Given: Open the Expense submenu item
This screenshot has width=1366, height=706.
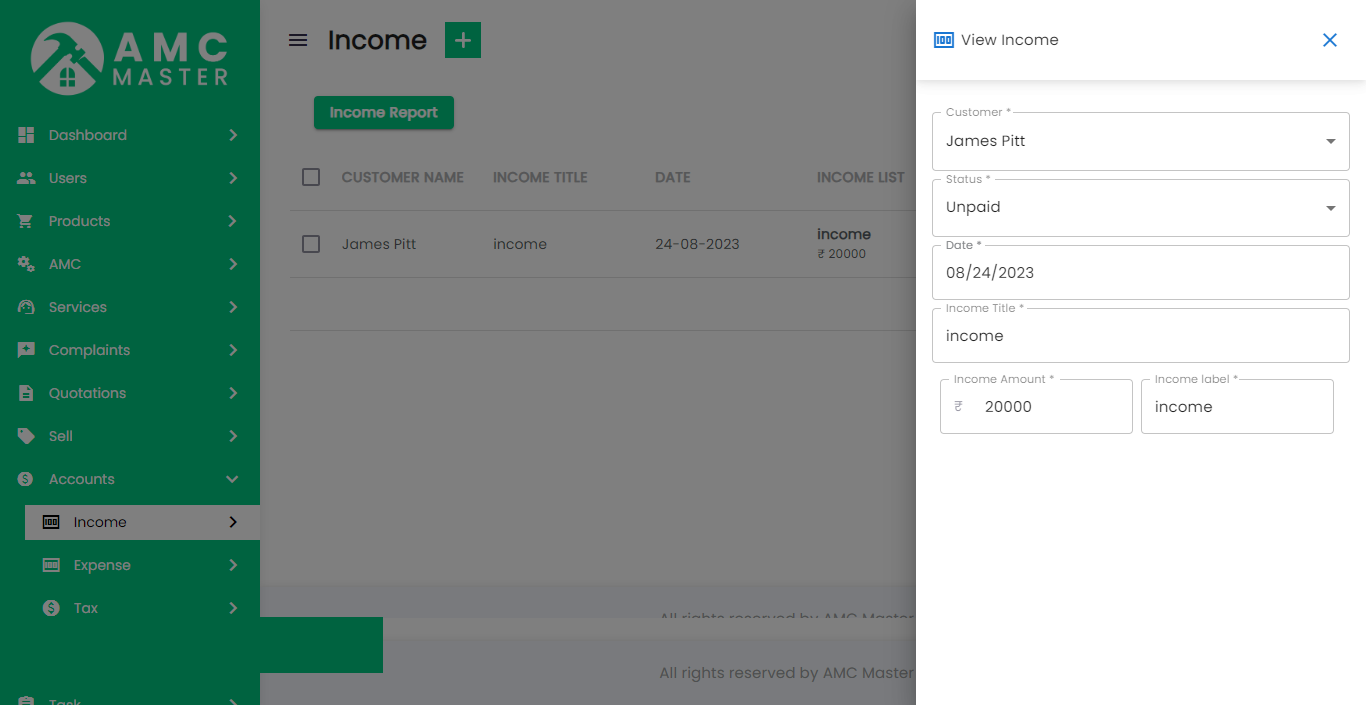Looking at the screenshot, I should [102, 565].
